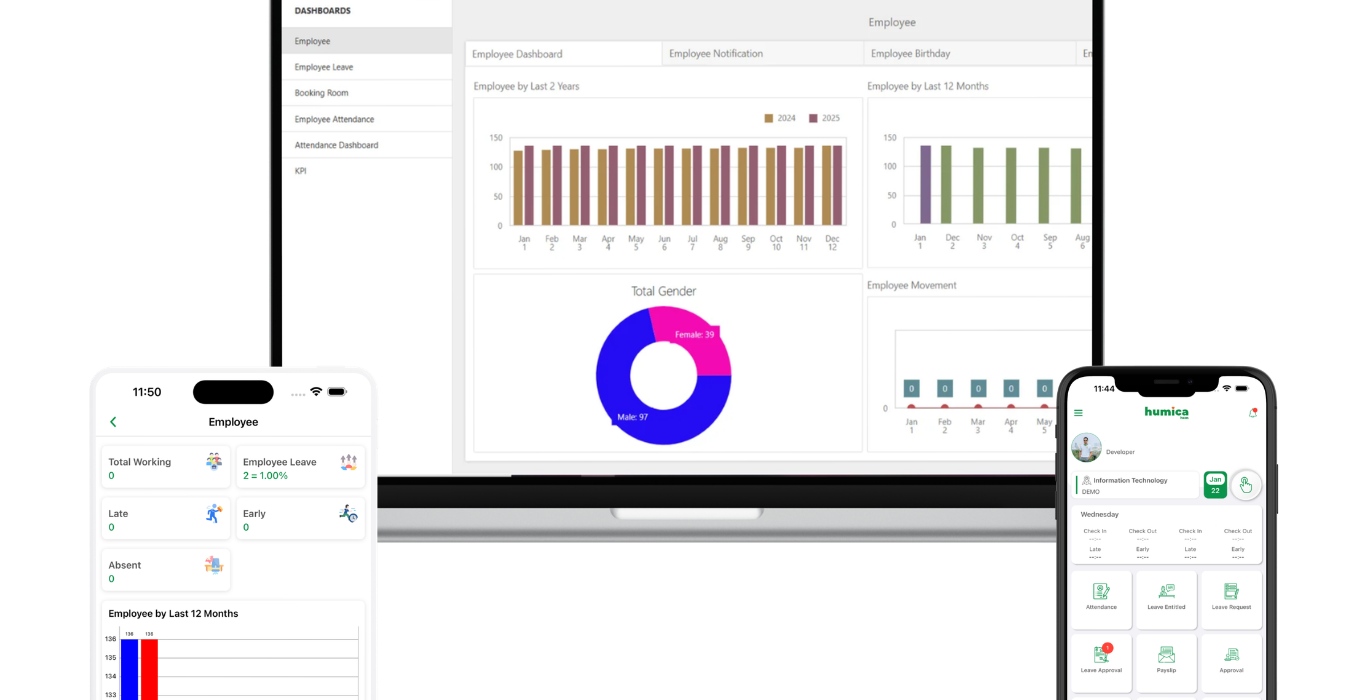Open Booking Room in the sidebar

(367, 93)
